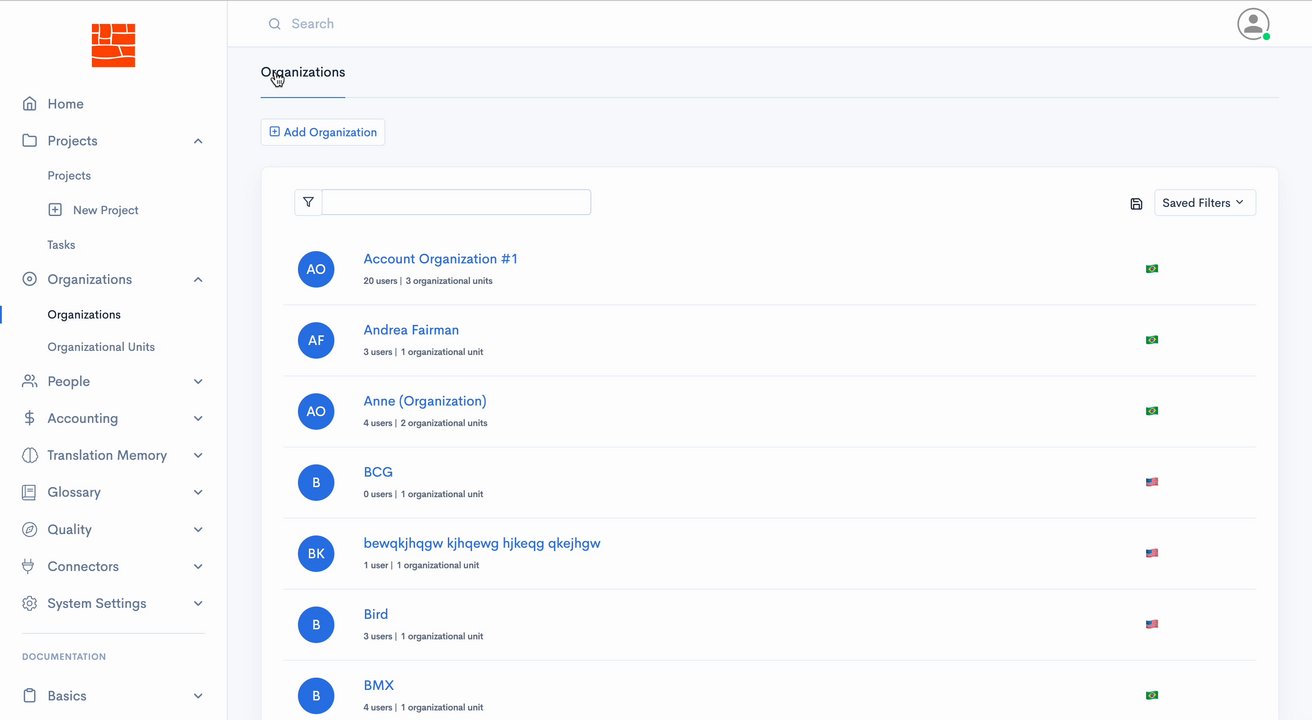The width and height of the screenshot is (1312, 720).
Task: Open BCG organization link
Action: 378,472
